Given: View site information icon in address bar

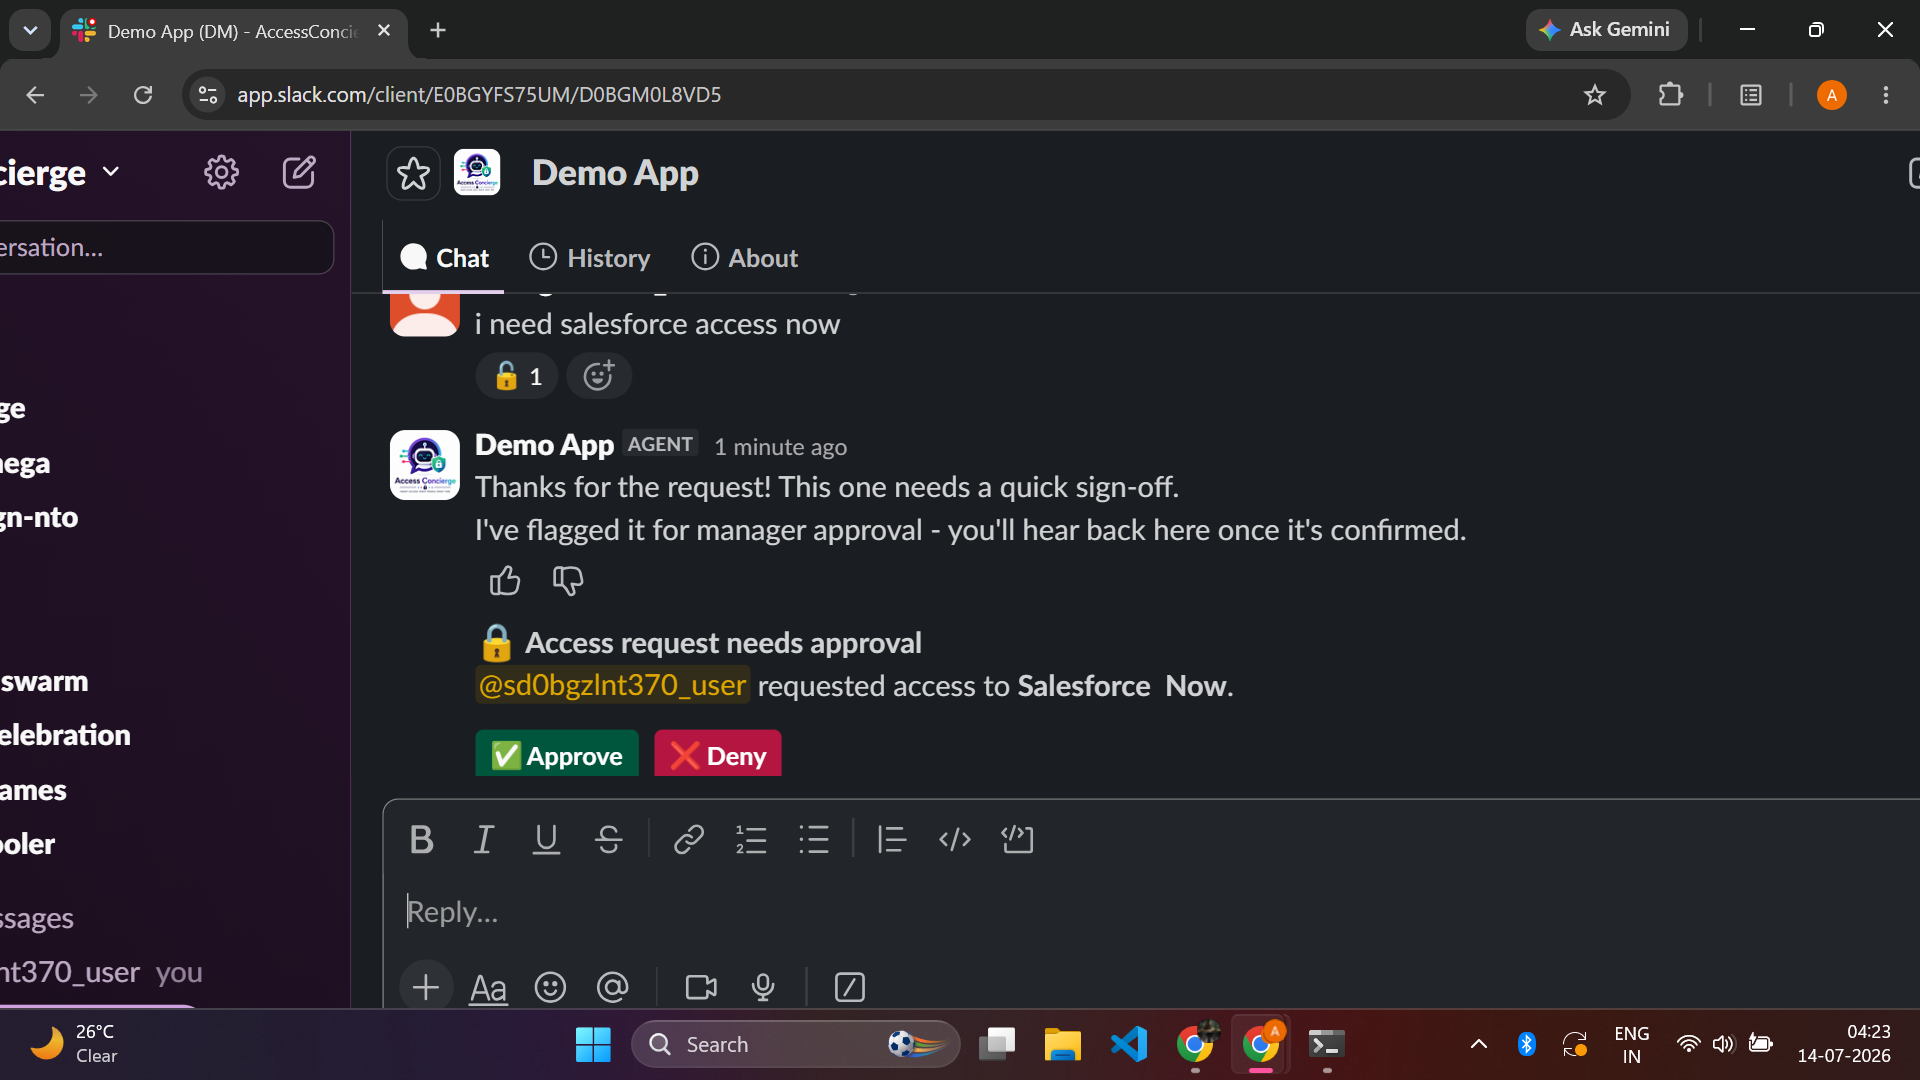Looking at the screenshot, I should [x=208, y=95].
